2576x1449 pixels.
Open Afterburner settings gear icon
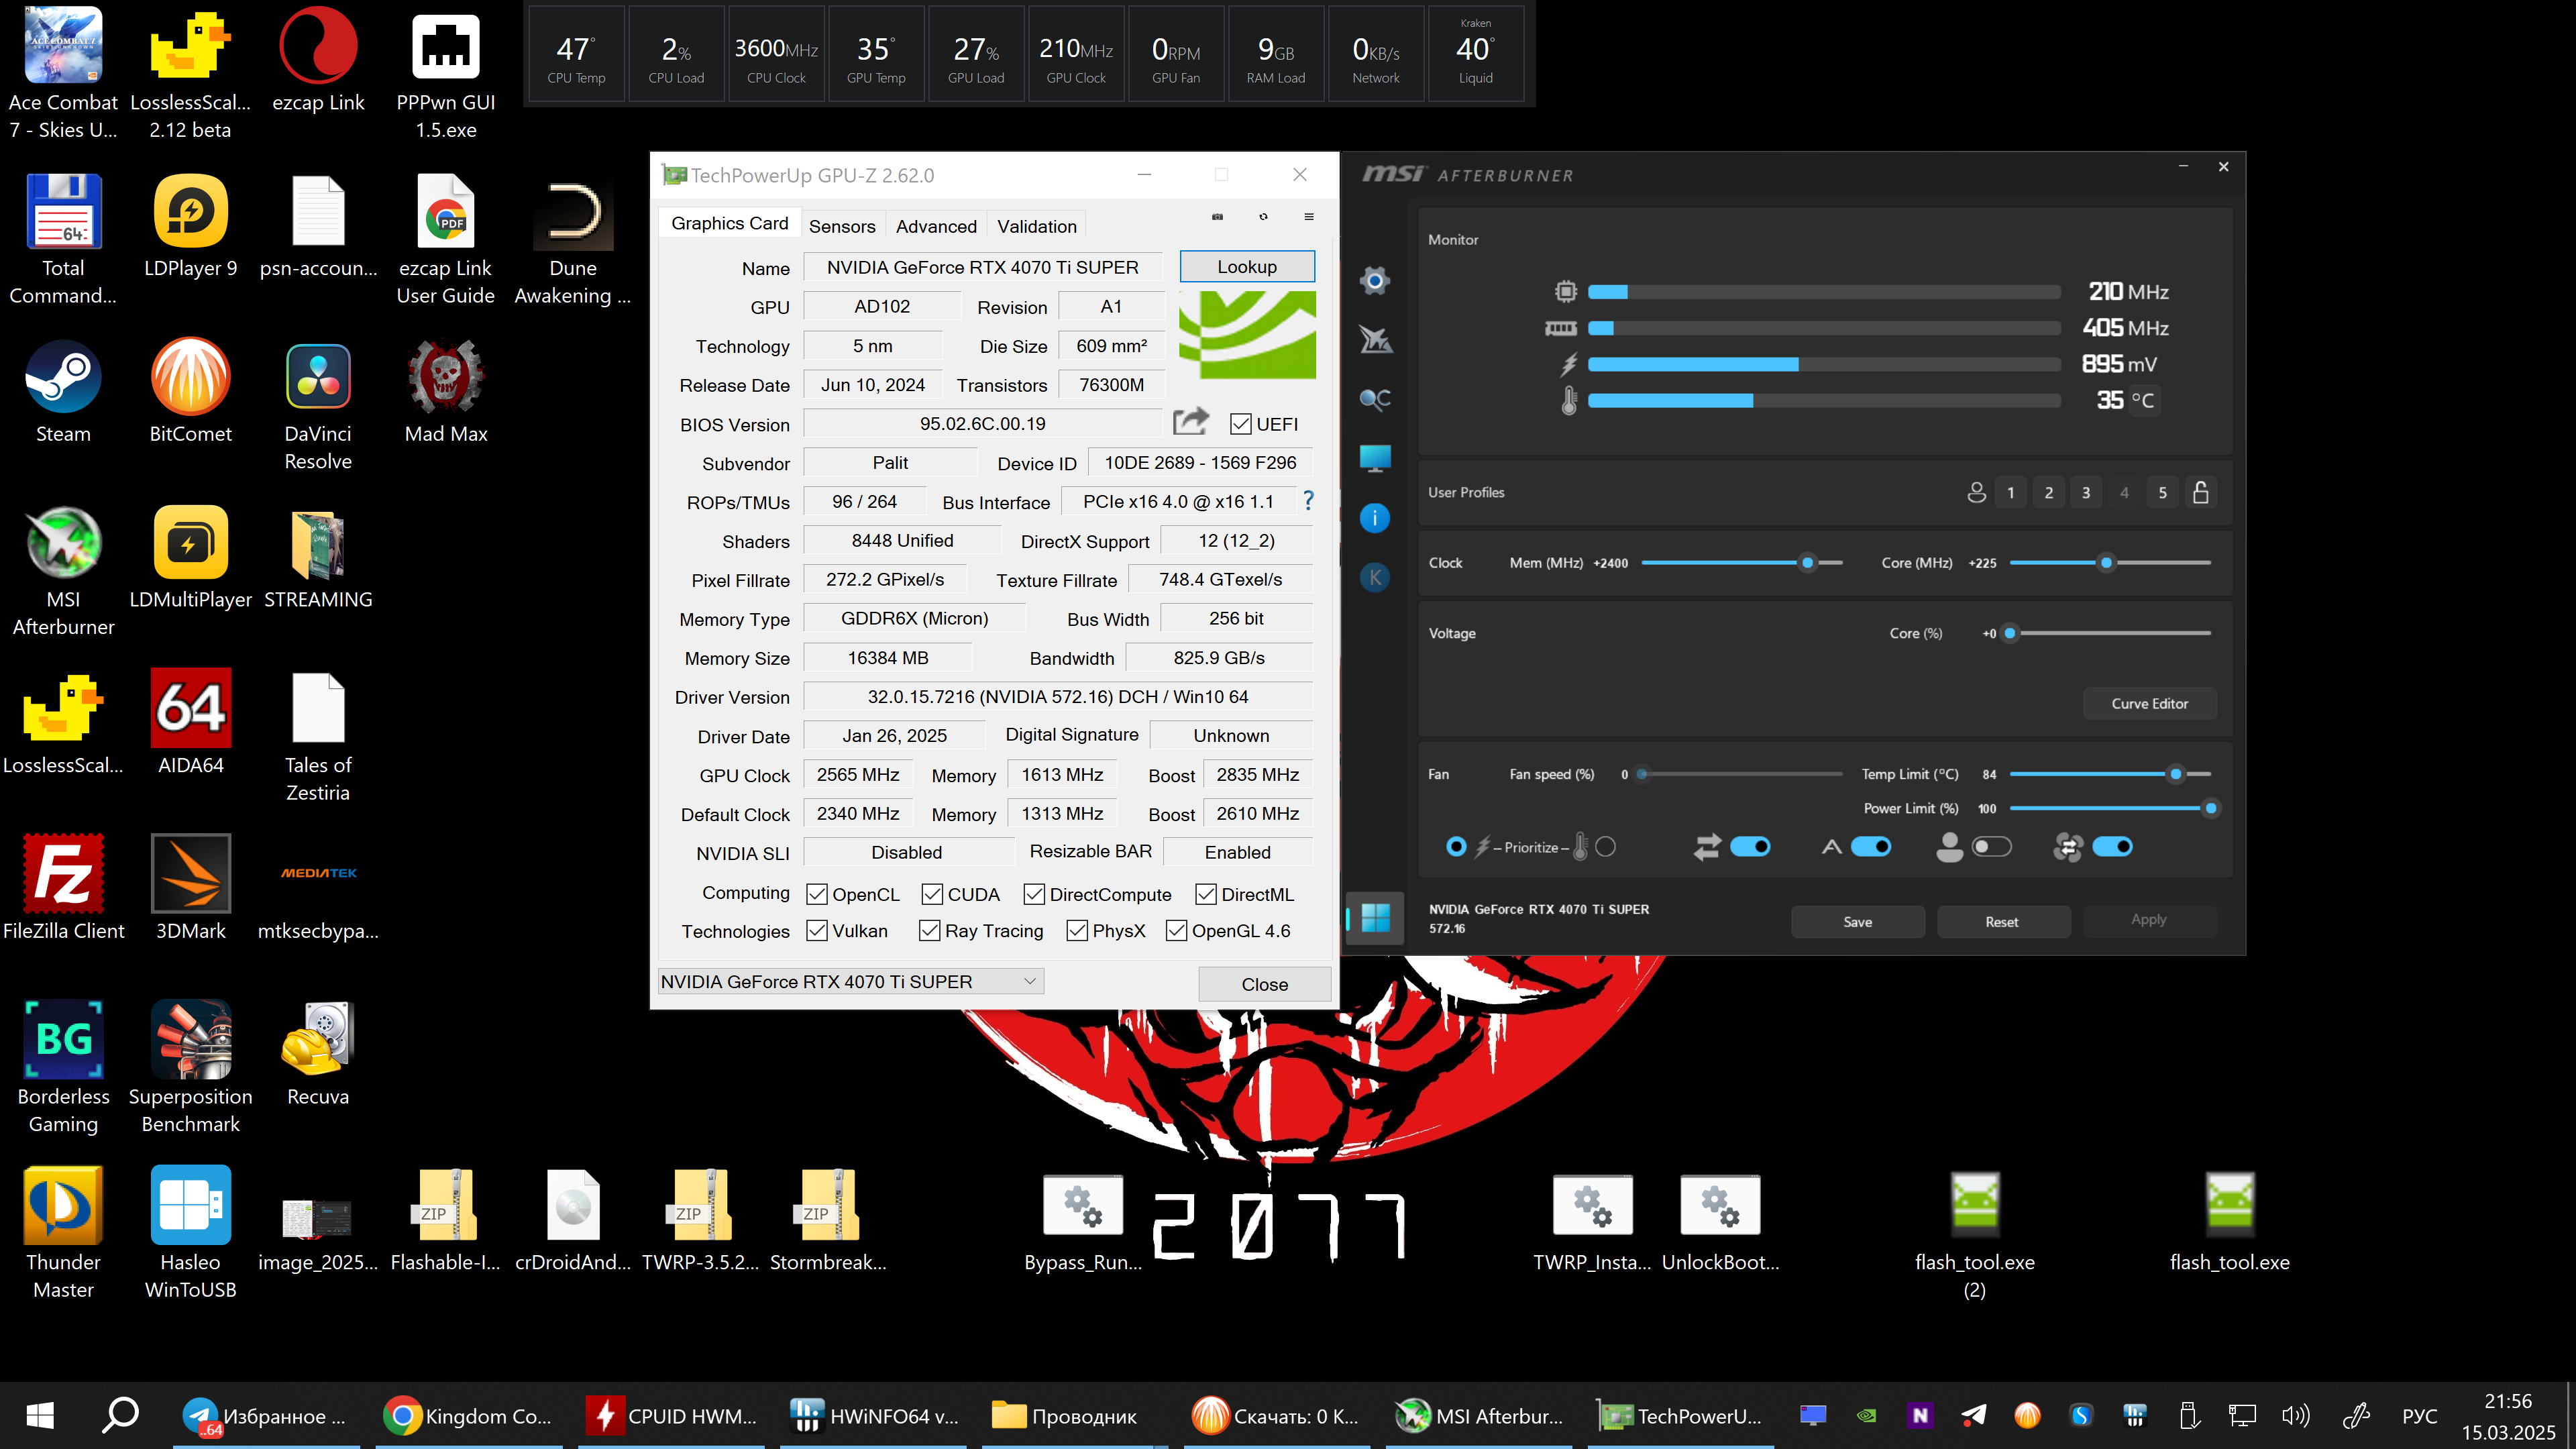1375,281
